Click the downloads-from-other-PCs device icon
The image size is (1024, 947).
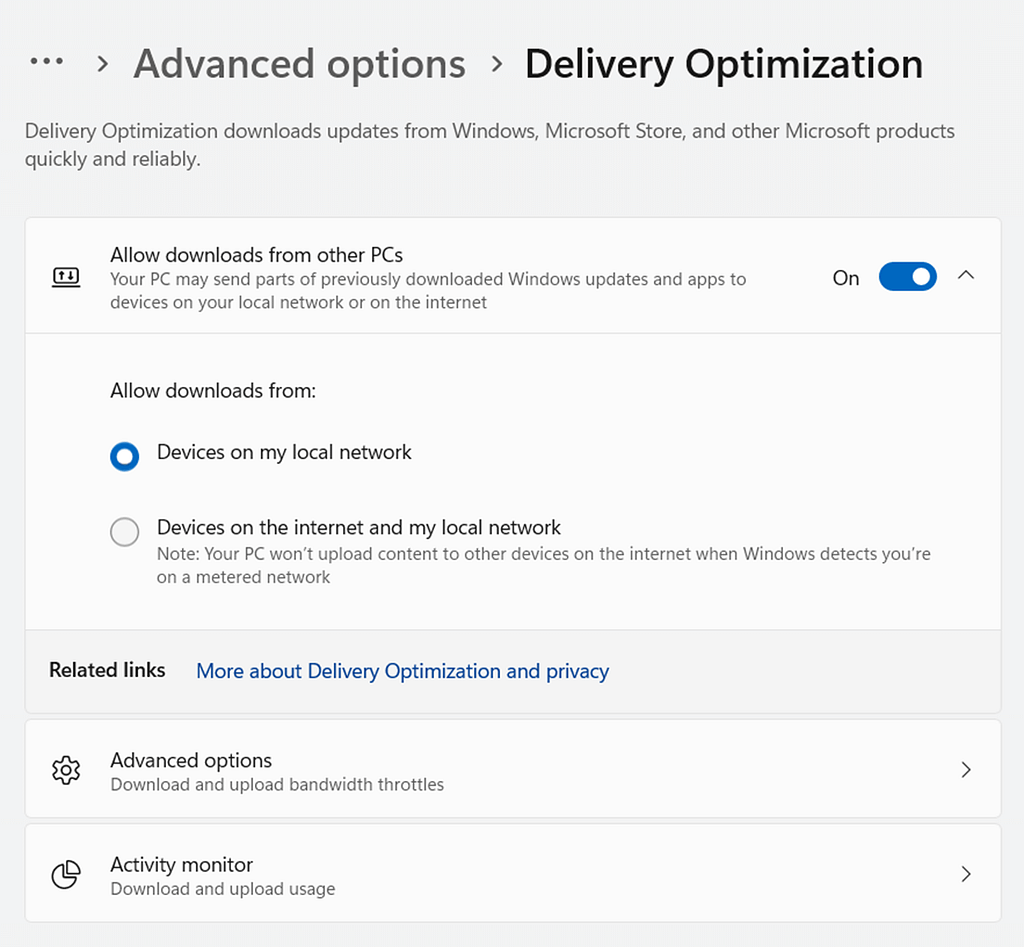pos(65,277)
